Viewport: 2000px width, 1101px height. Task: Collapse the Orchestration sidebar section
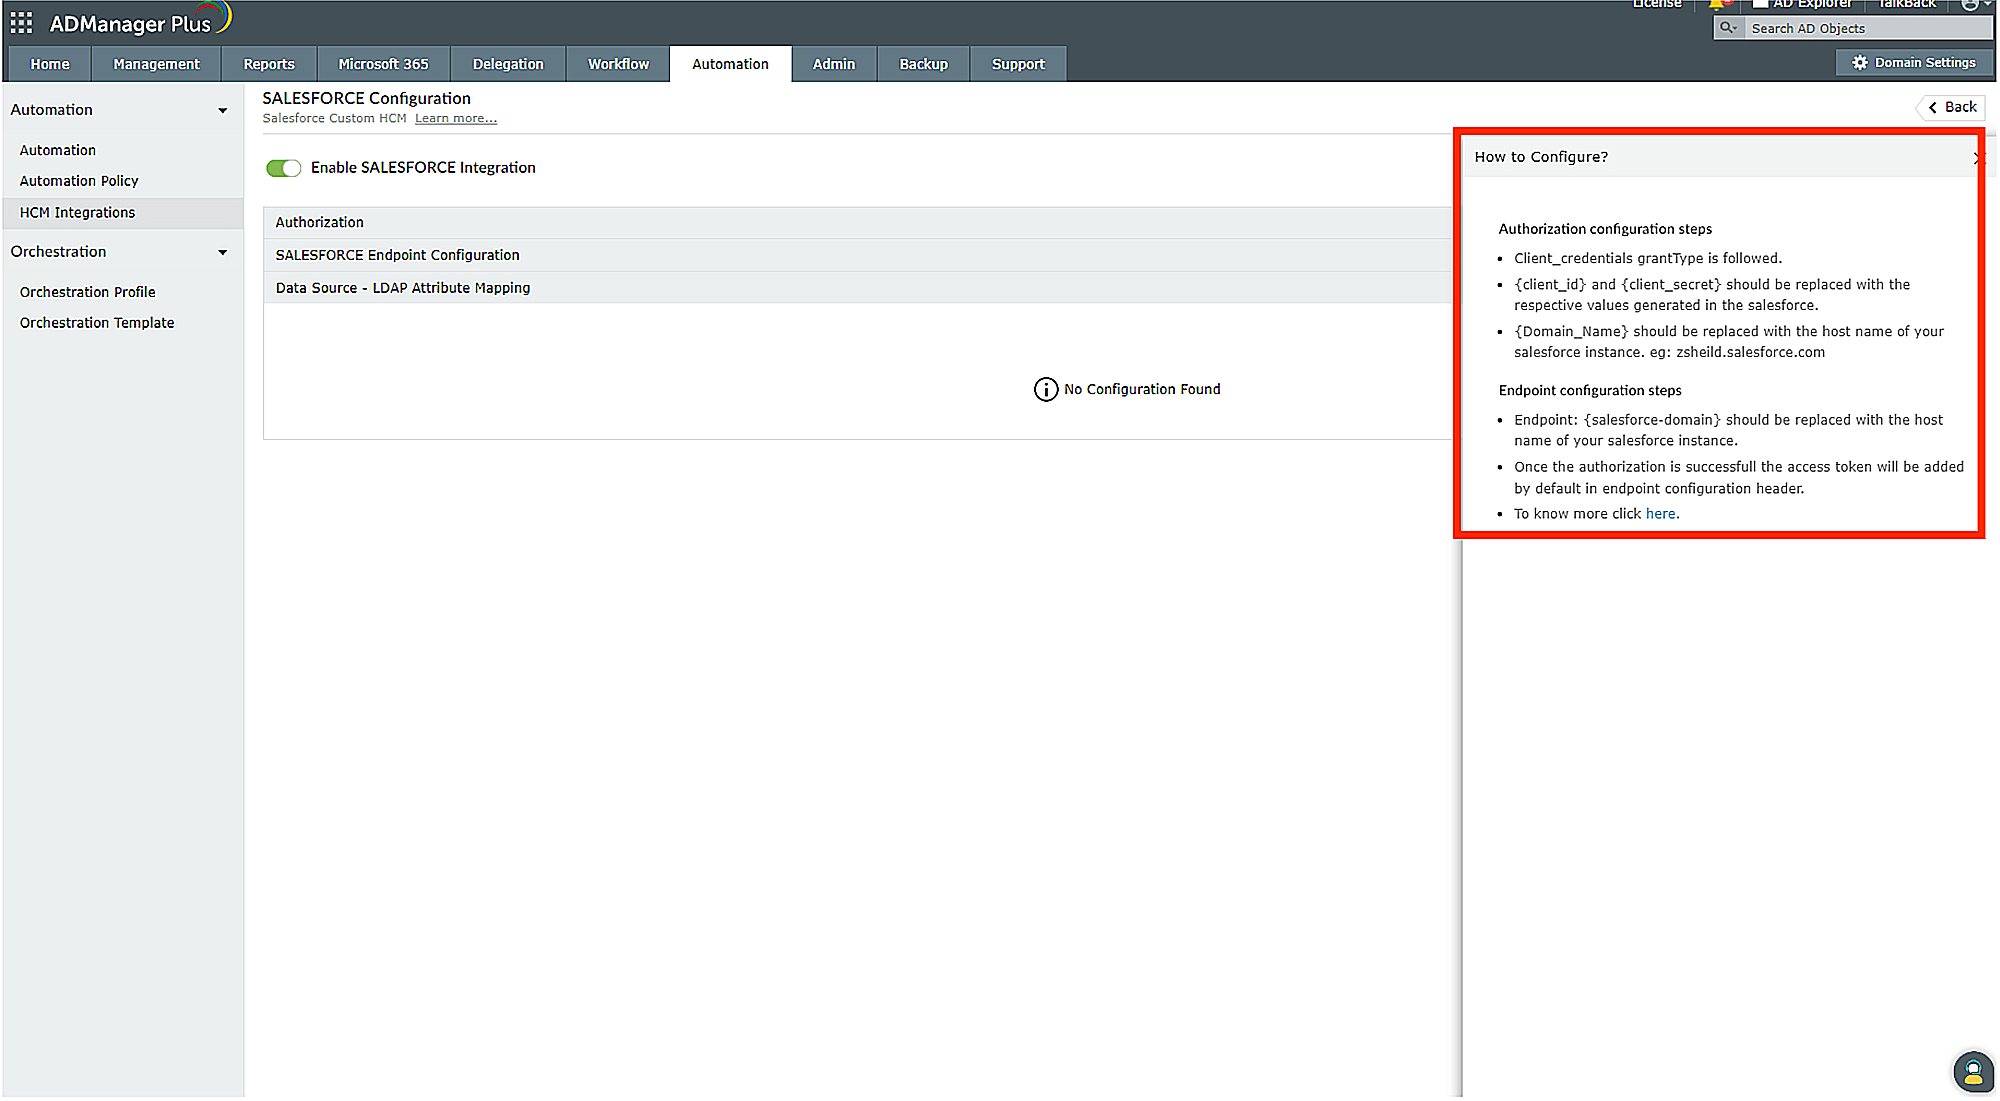[x=222, y=253]
